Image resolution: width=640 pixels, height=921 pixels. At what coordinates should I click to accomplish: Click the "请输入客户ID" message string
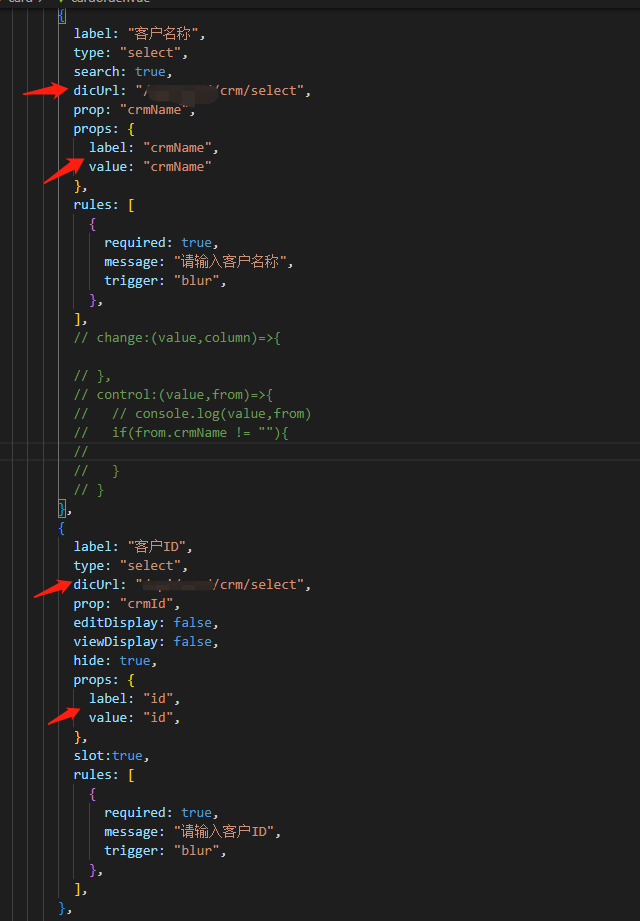tap(227, 832)
